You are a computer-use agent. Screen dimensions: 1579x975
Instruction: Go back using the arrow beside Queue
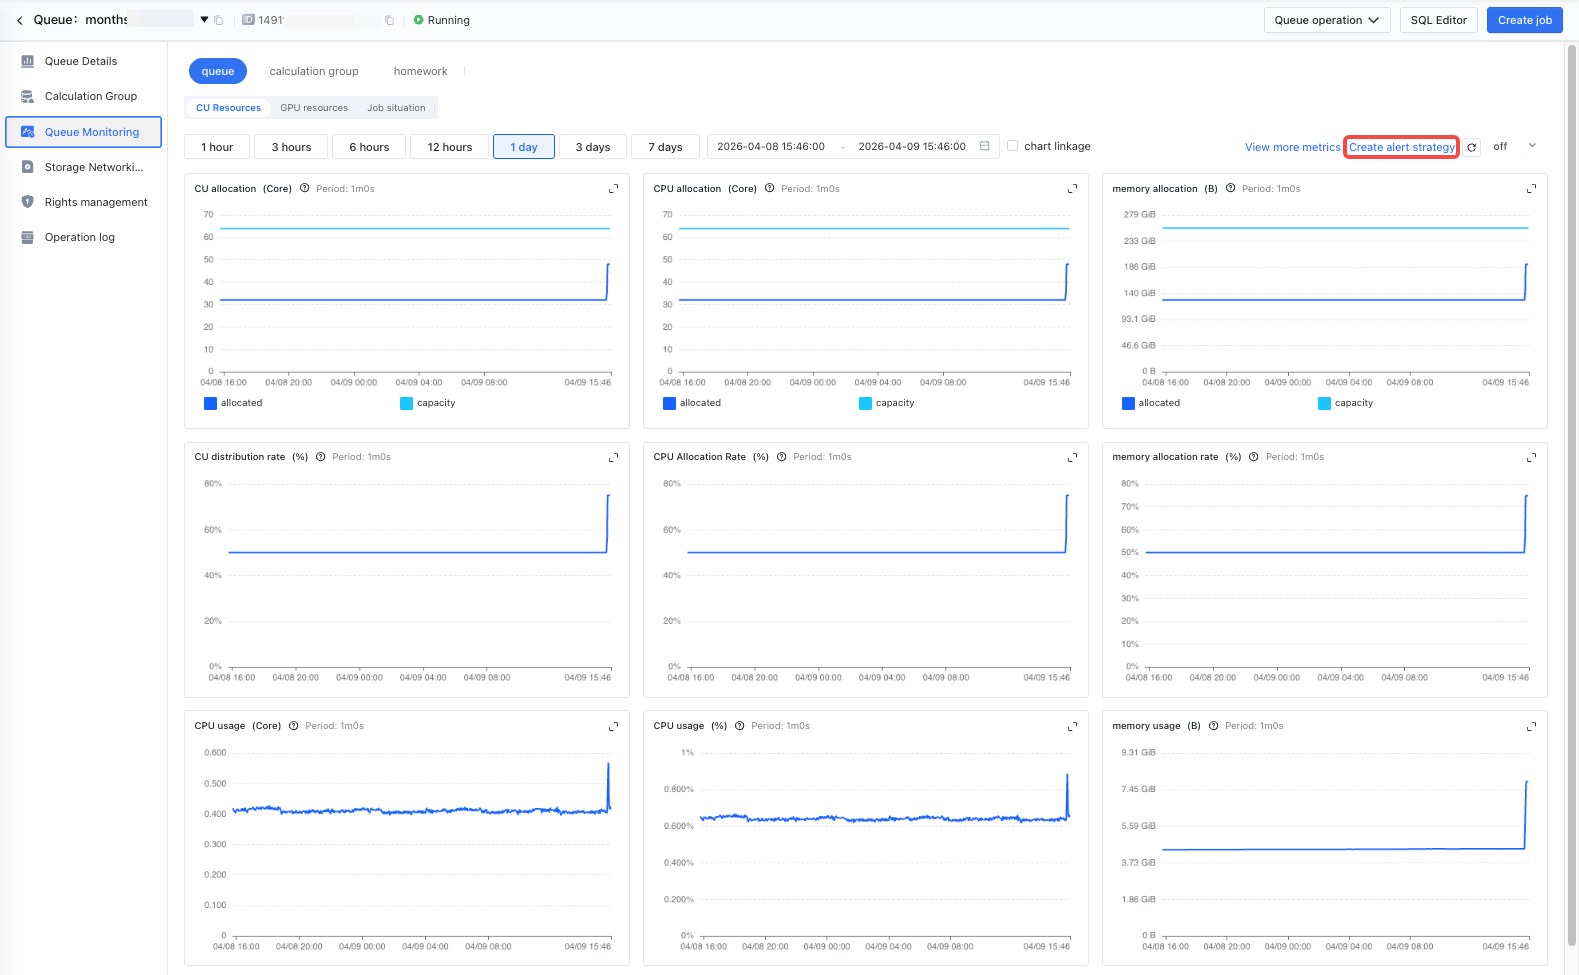(x=19, y=20)
